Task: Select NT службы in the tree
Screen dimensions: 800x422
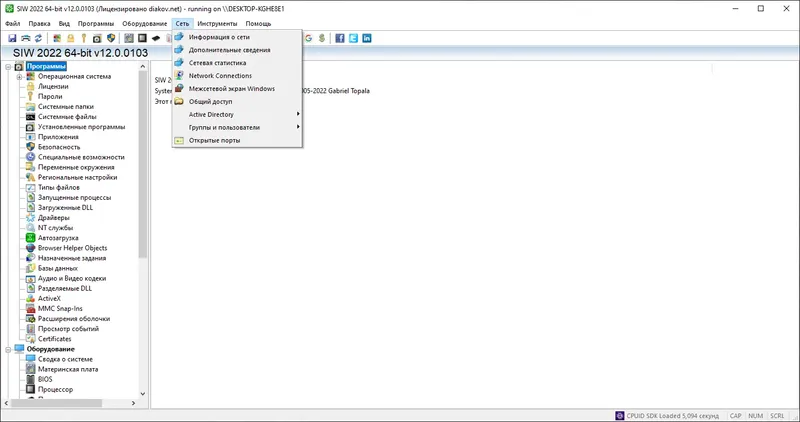Action: pos(55,228)
